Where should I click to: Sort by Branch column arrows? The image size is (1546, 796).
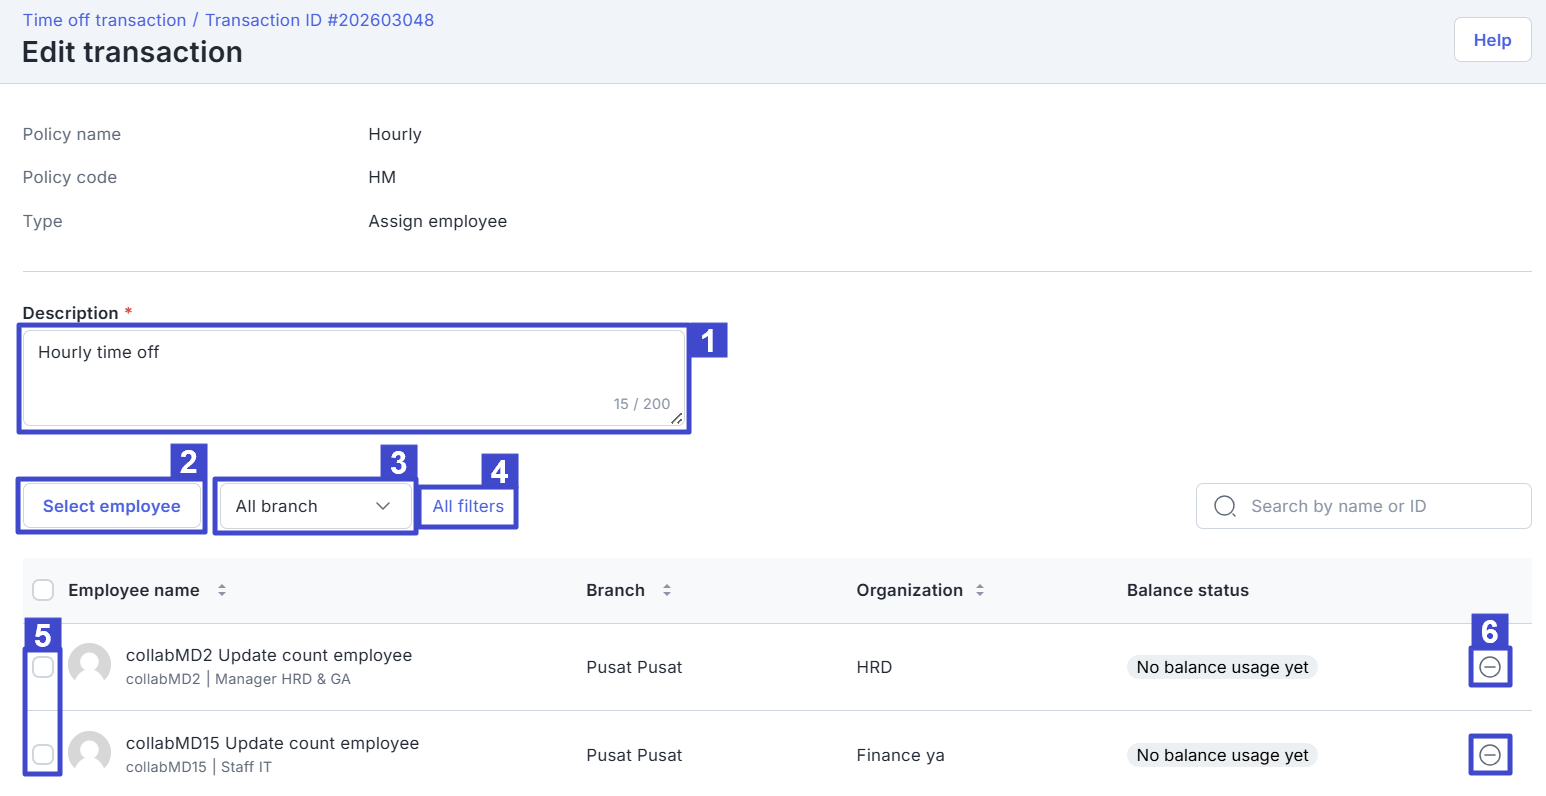(x=667, y=590)
